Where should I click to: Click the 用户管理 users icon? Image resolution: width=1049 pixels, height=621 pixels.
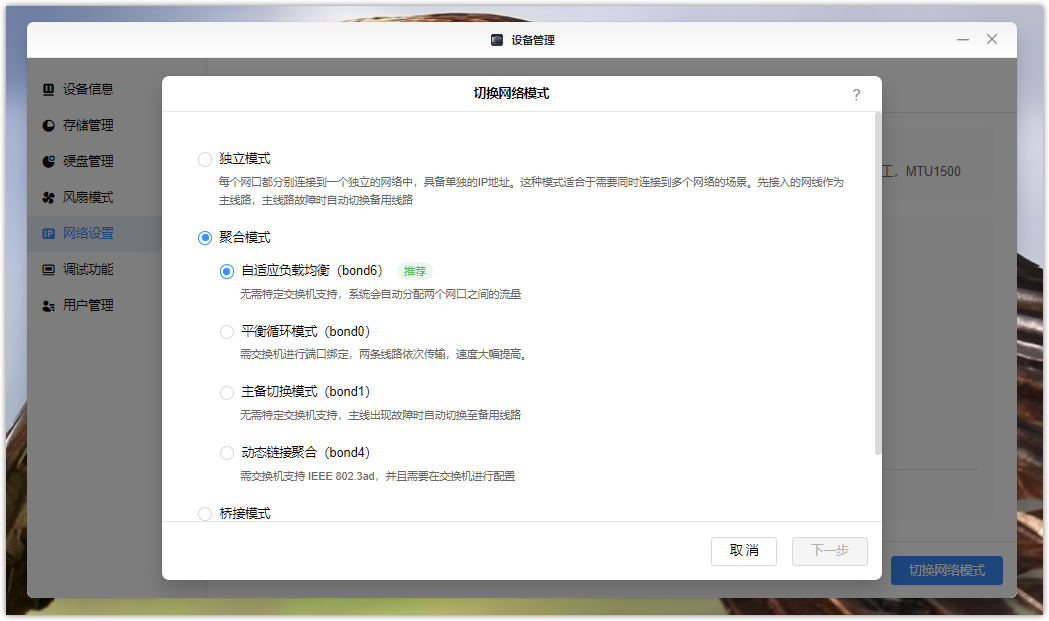point(48,305)
